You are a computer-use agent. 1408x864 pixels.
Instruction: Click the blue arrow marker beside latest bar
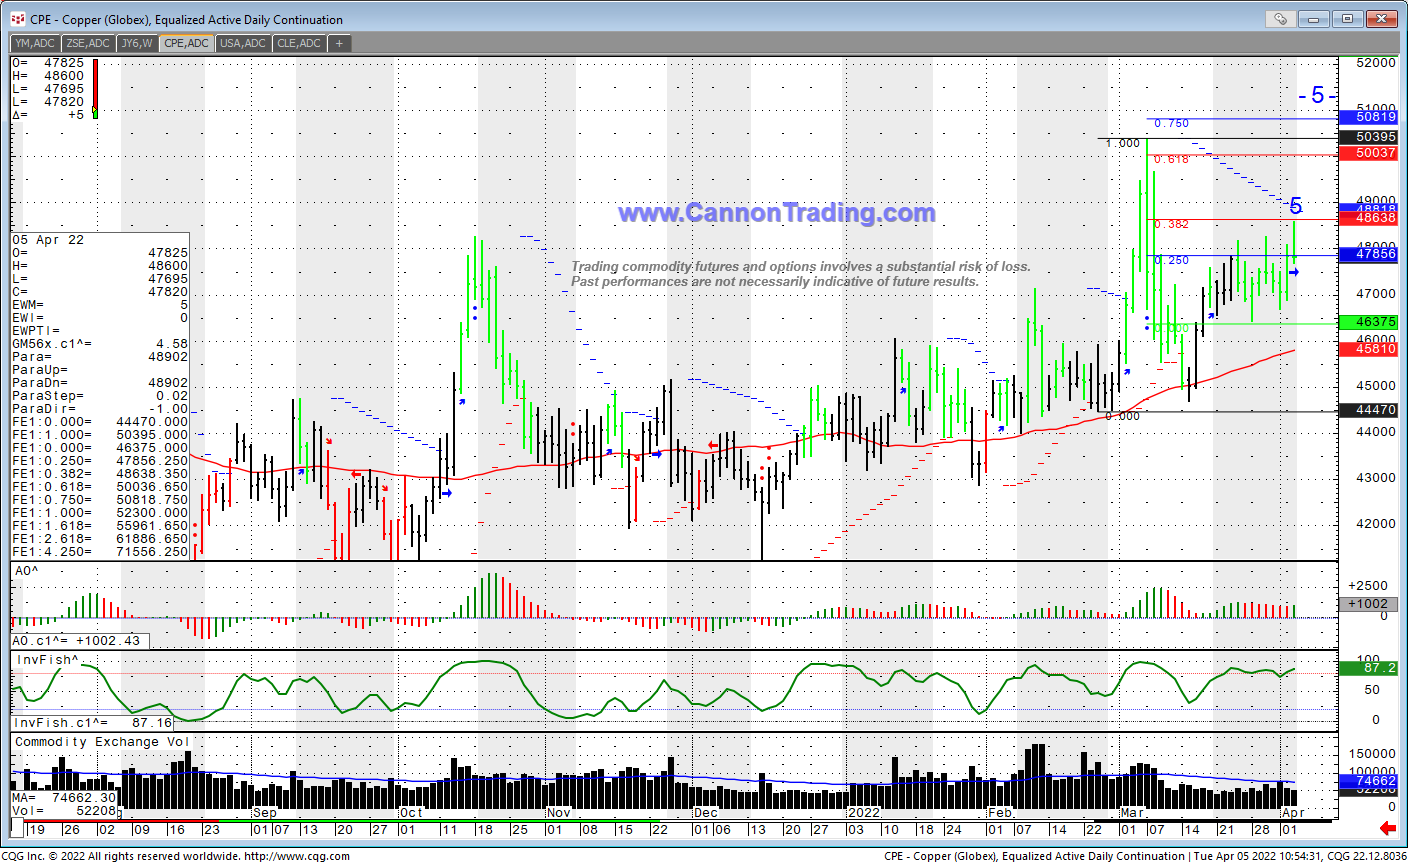click(1293, 272)
